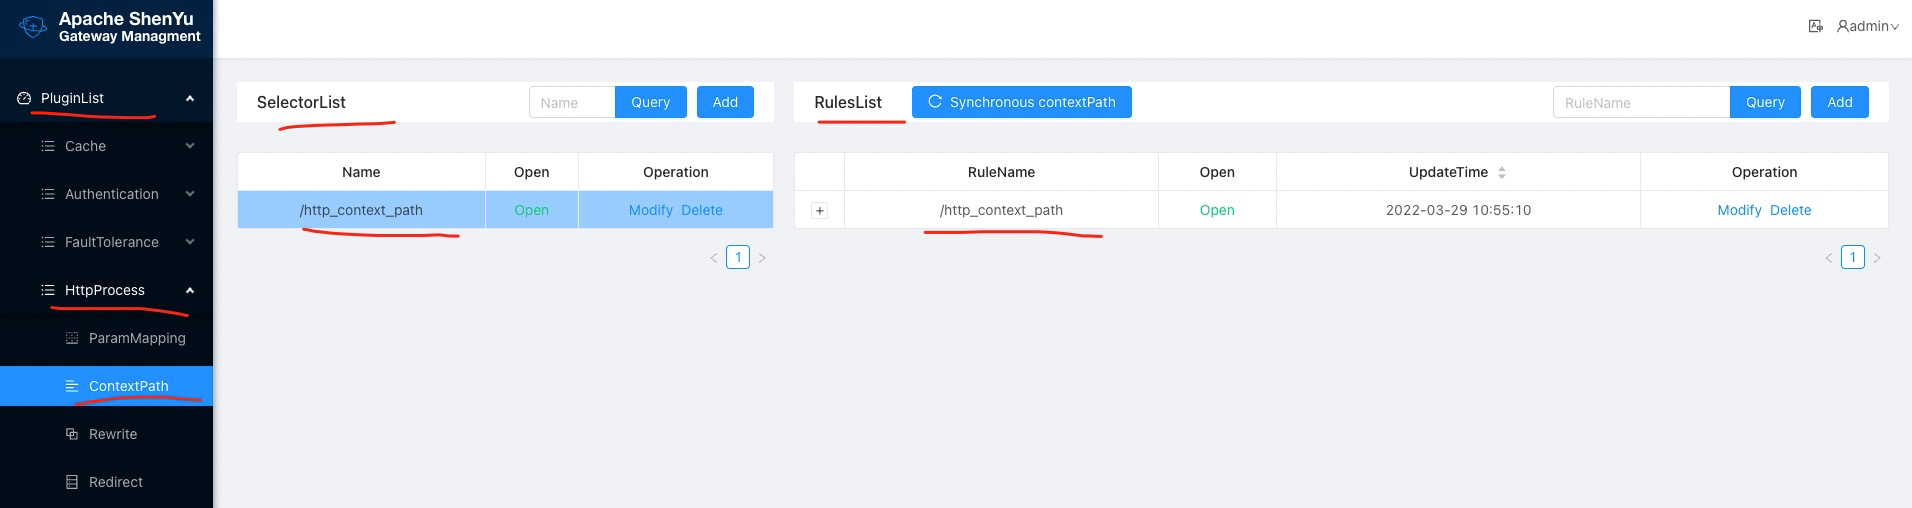Click the Apache ShenYu logo icon
This screenshot has height=508, width=1912.
pyautogui.click(x=32, y=27)
